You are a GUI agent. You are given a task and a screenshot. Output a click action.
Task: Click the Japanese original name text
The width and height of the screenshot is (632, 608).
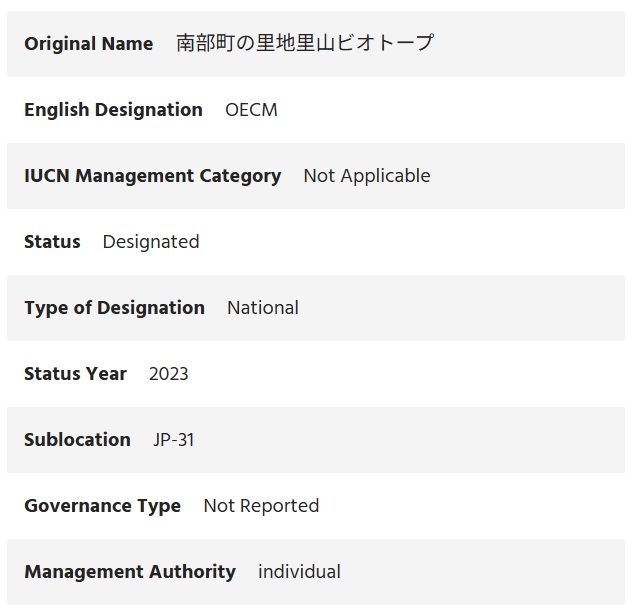tap(305, 43)
